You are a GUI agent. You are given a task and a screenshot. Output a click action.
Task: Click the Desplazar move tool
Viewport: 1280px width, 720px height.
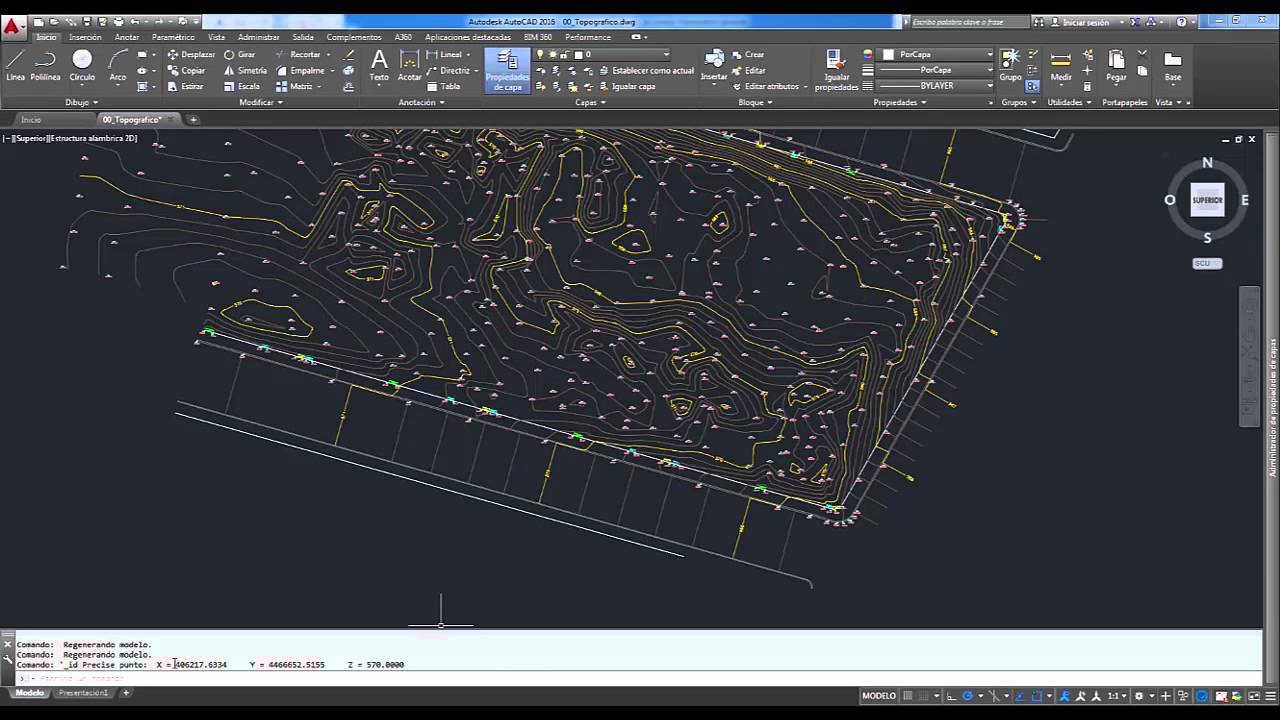tap(191, 55)
